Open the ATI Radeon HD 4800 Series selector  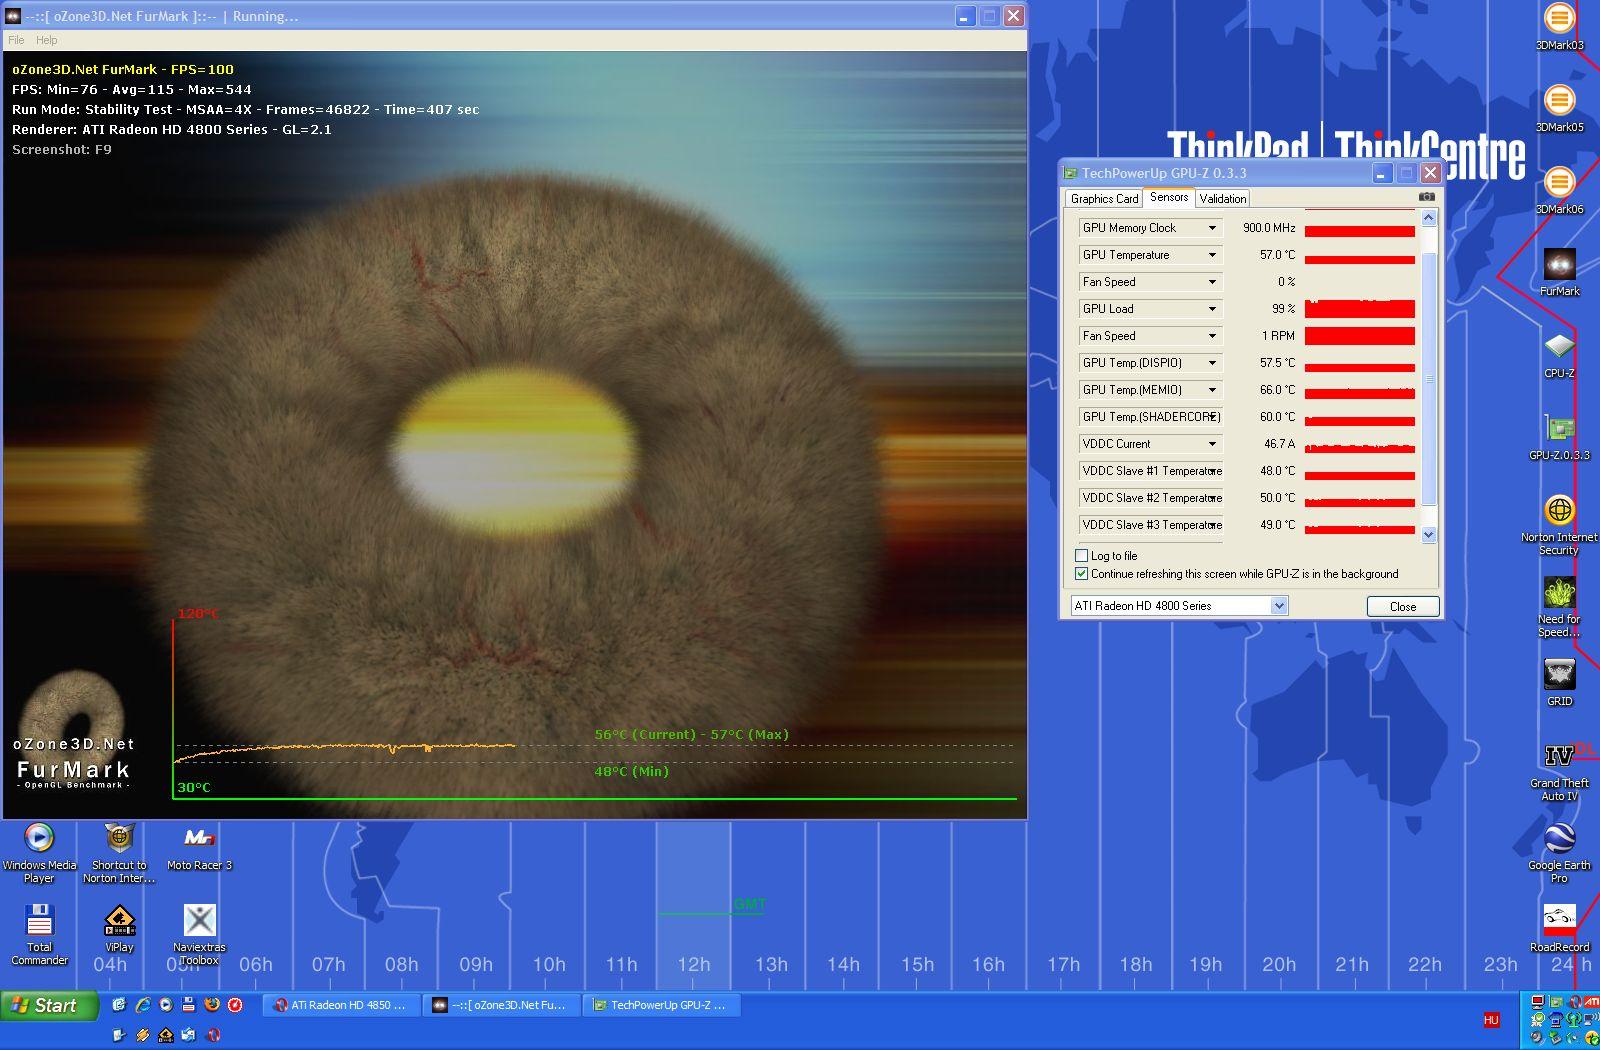(x=1179, y=606)
